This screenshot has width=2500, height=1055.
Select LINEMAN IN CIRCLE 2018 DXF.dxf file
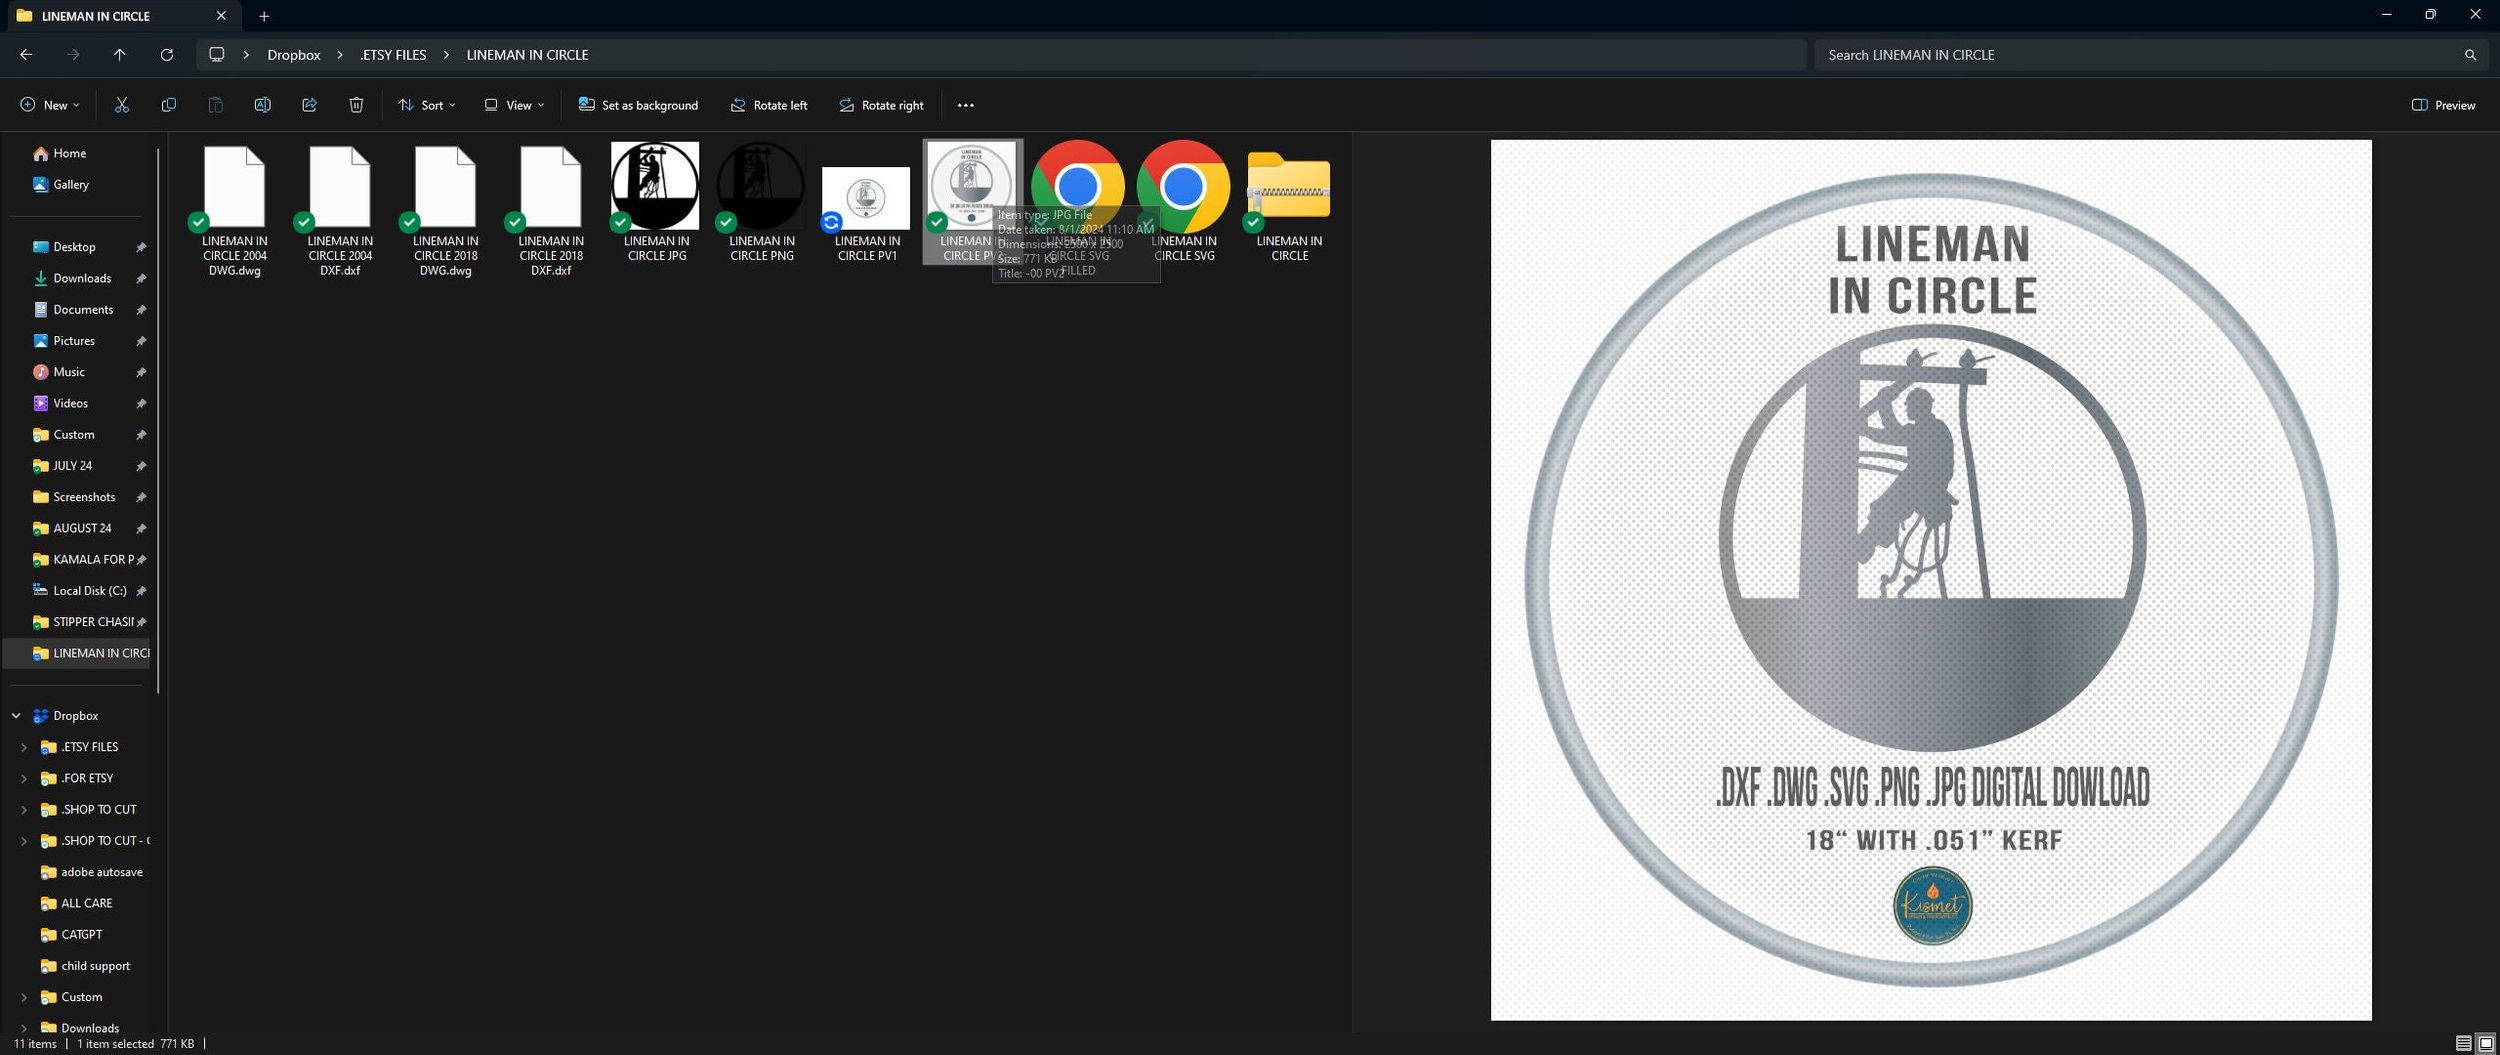pyautogui.click(x=551, y=210)
